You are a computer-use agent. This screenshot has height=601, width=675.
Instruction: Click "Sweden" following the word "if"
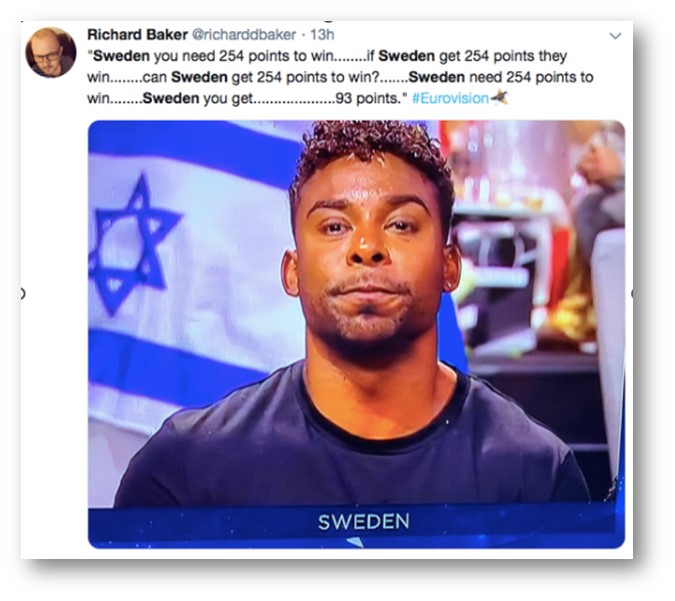click(406, 56)
